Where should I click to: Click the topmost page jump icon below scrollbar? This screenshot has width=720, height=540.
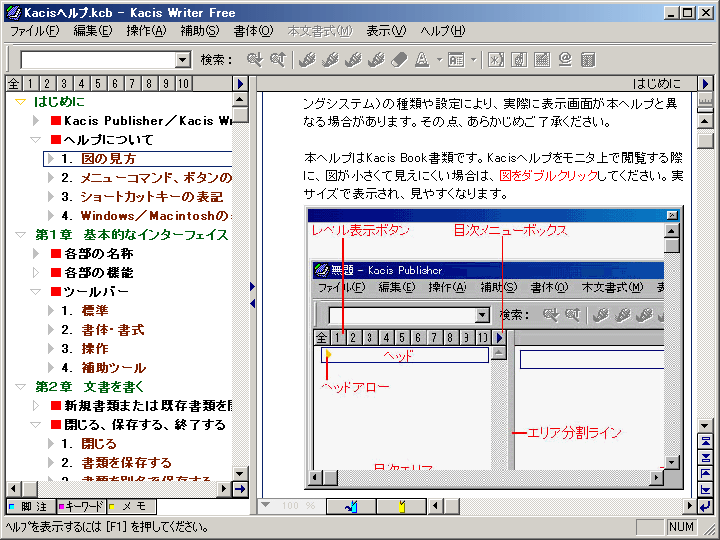(x=705, y=442)
